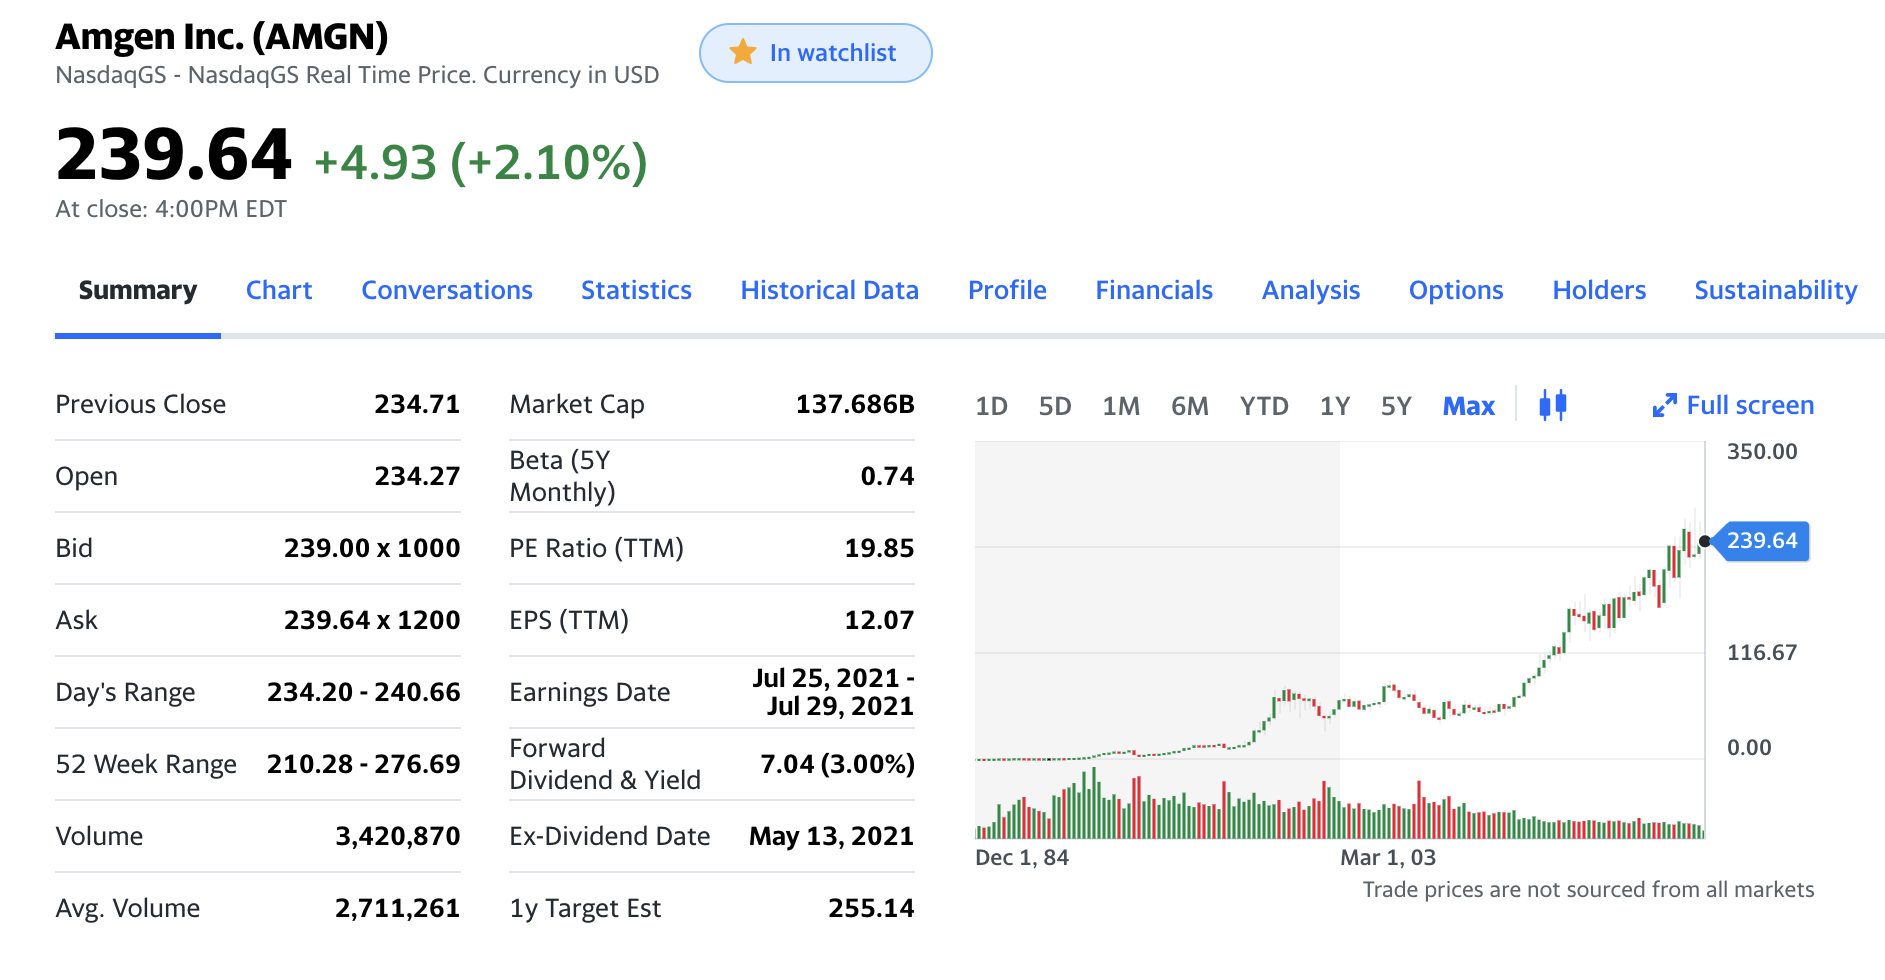Select the 1M chart range
1885x980 pixels.
tap(1121, 406)
